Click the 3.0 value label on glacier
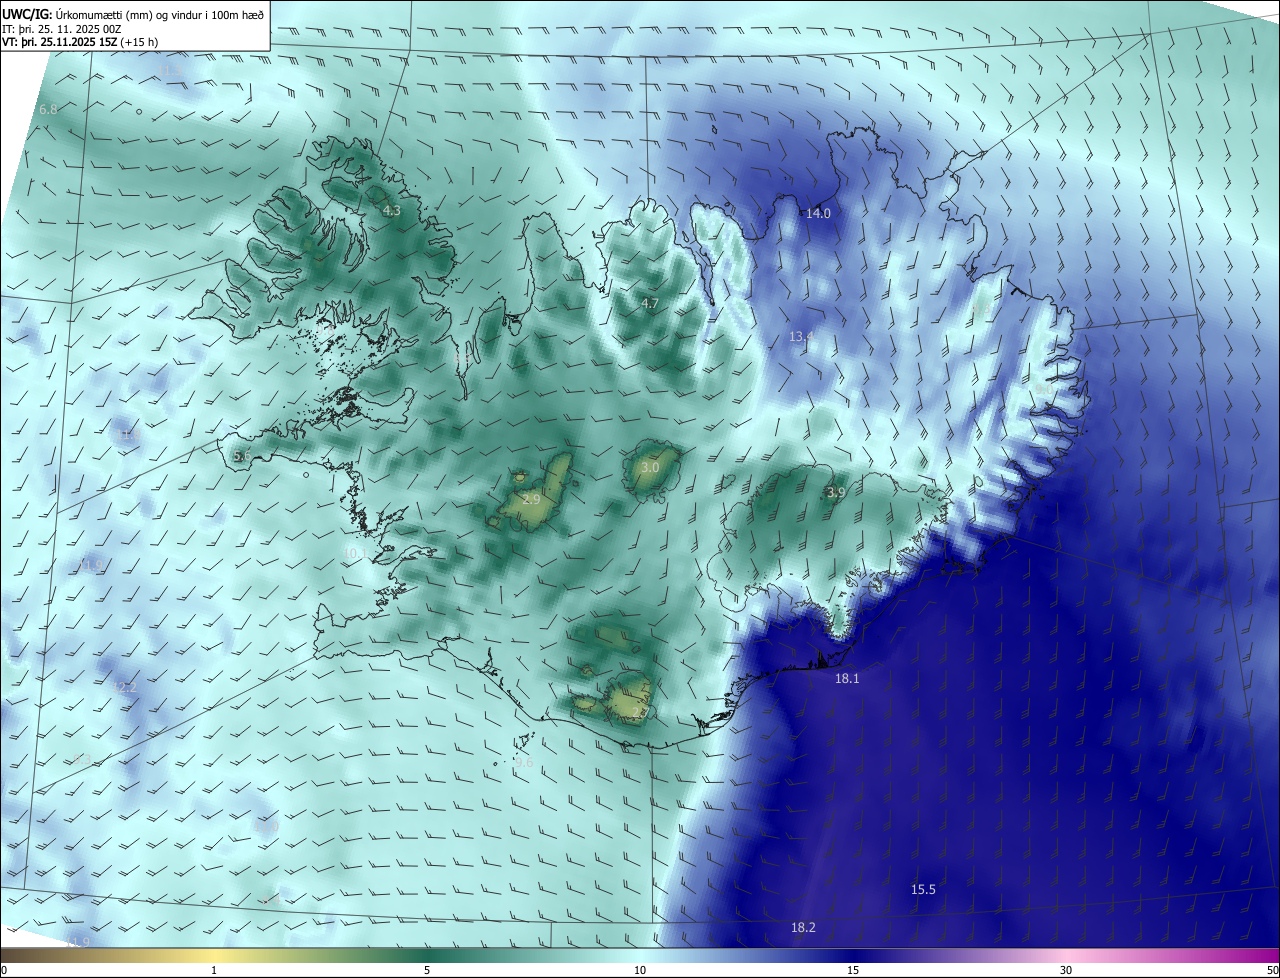Screen dimensions: 1280x978 point(650,467)
